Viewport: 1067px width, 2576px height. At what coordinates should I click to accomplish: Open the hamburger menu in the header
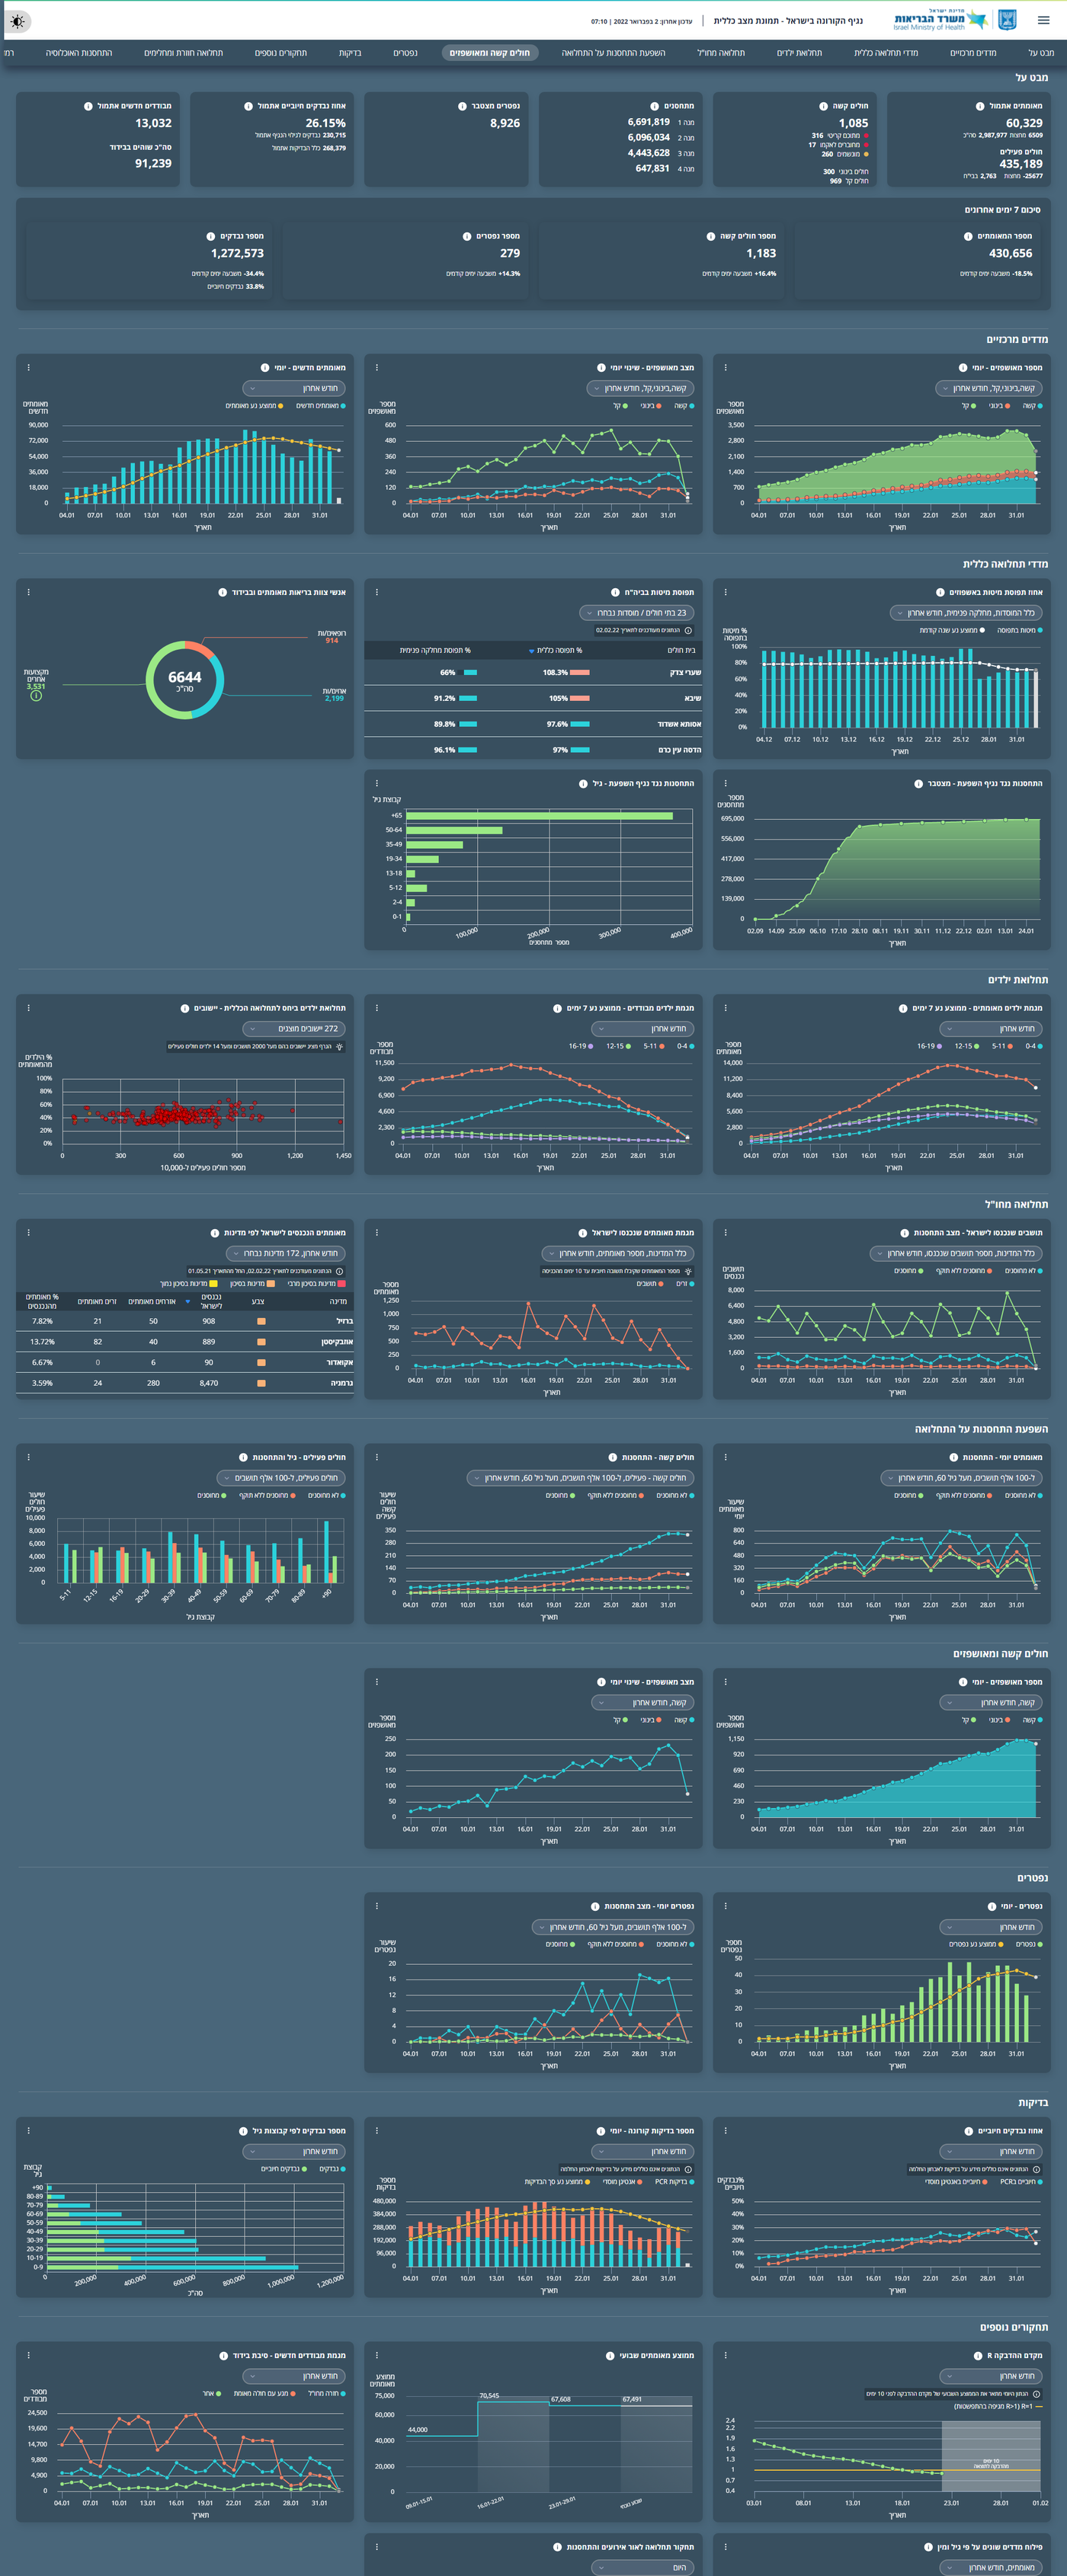pyautogui.click(x=1043, y=20)
